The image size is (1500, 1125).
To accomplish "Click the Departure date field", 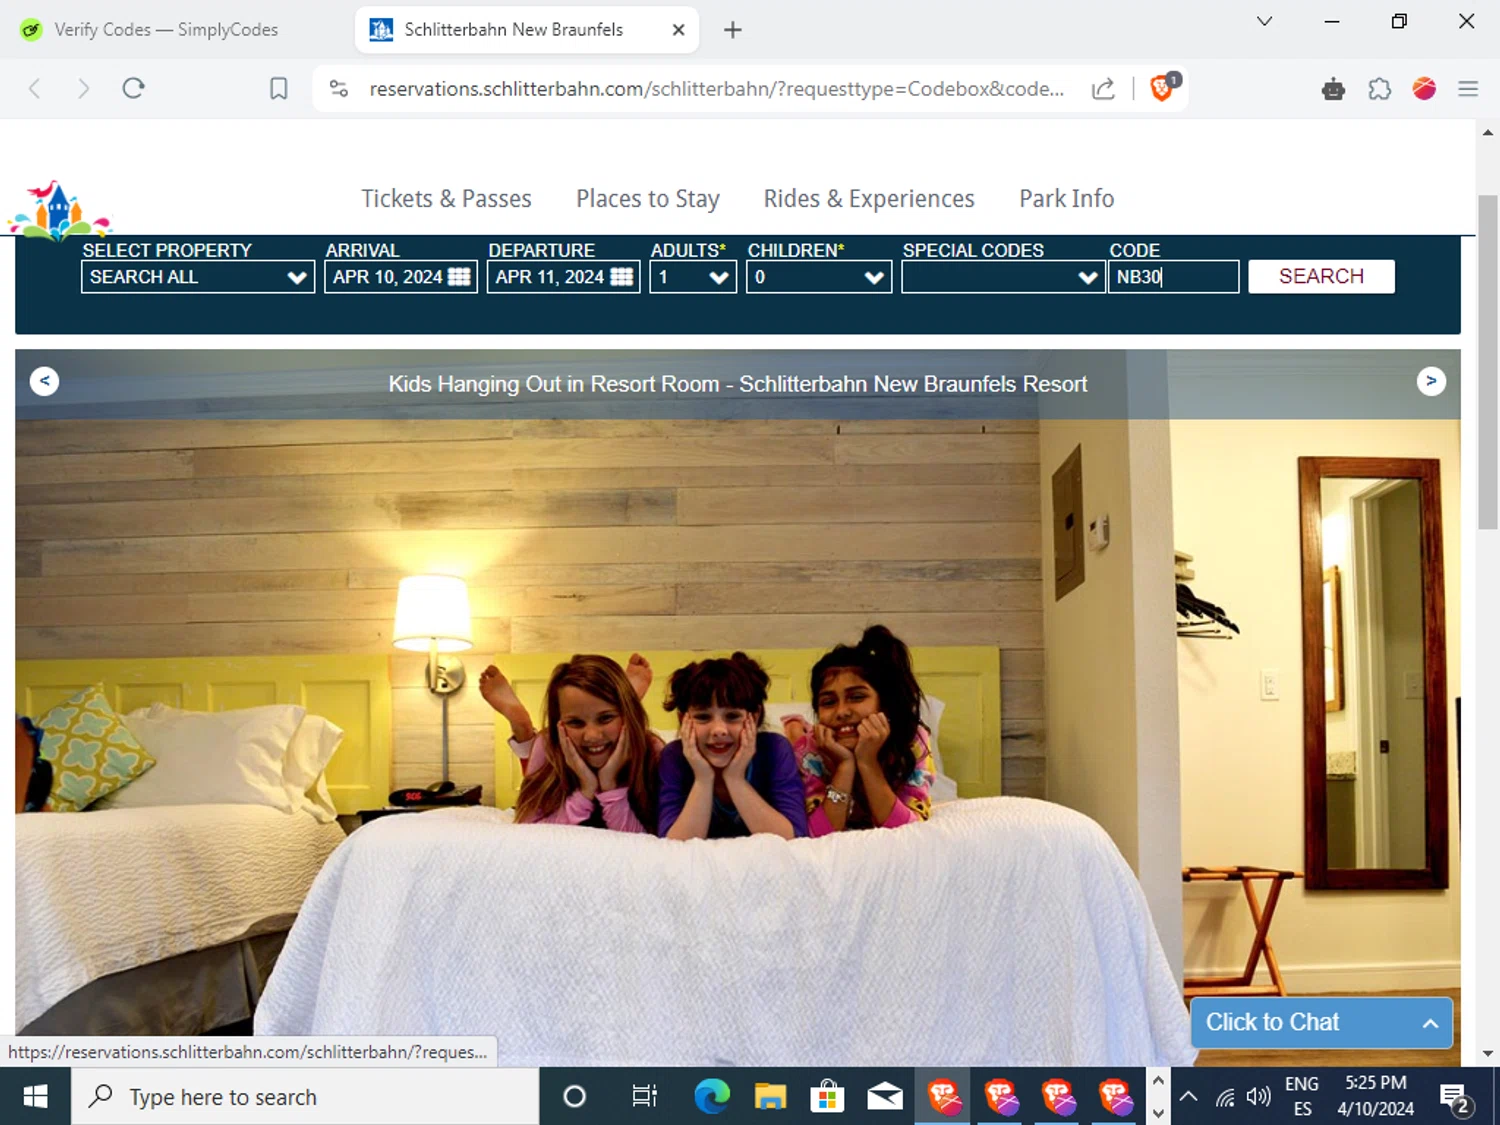I will [564, 277].
